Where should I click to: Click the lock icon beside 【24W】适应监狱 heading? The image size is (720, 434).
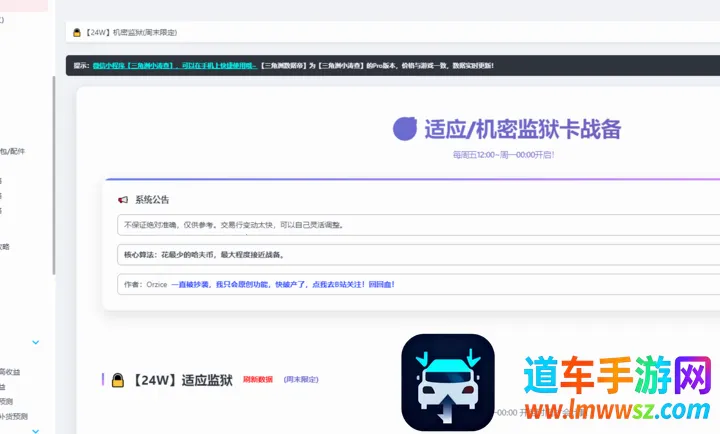(117, 380)
